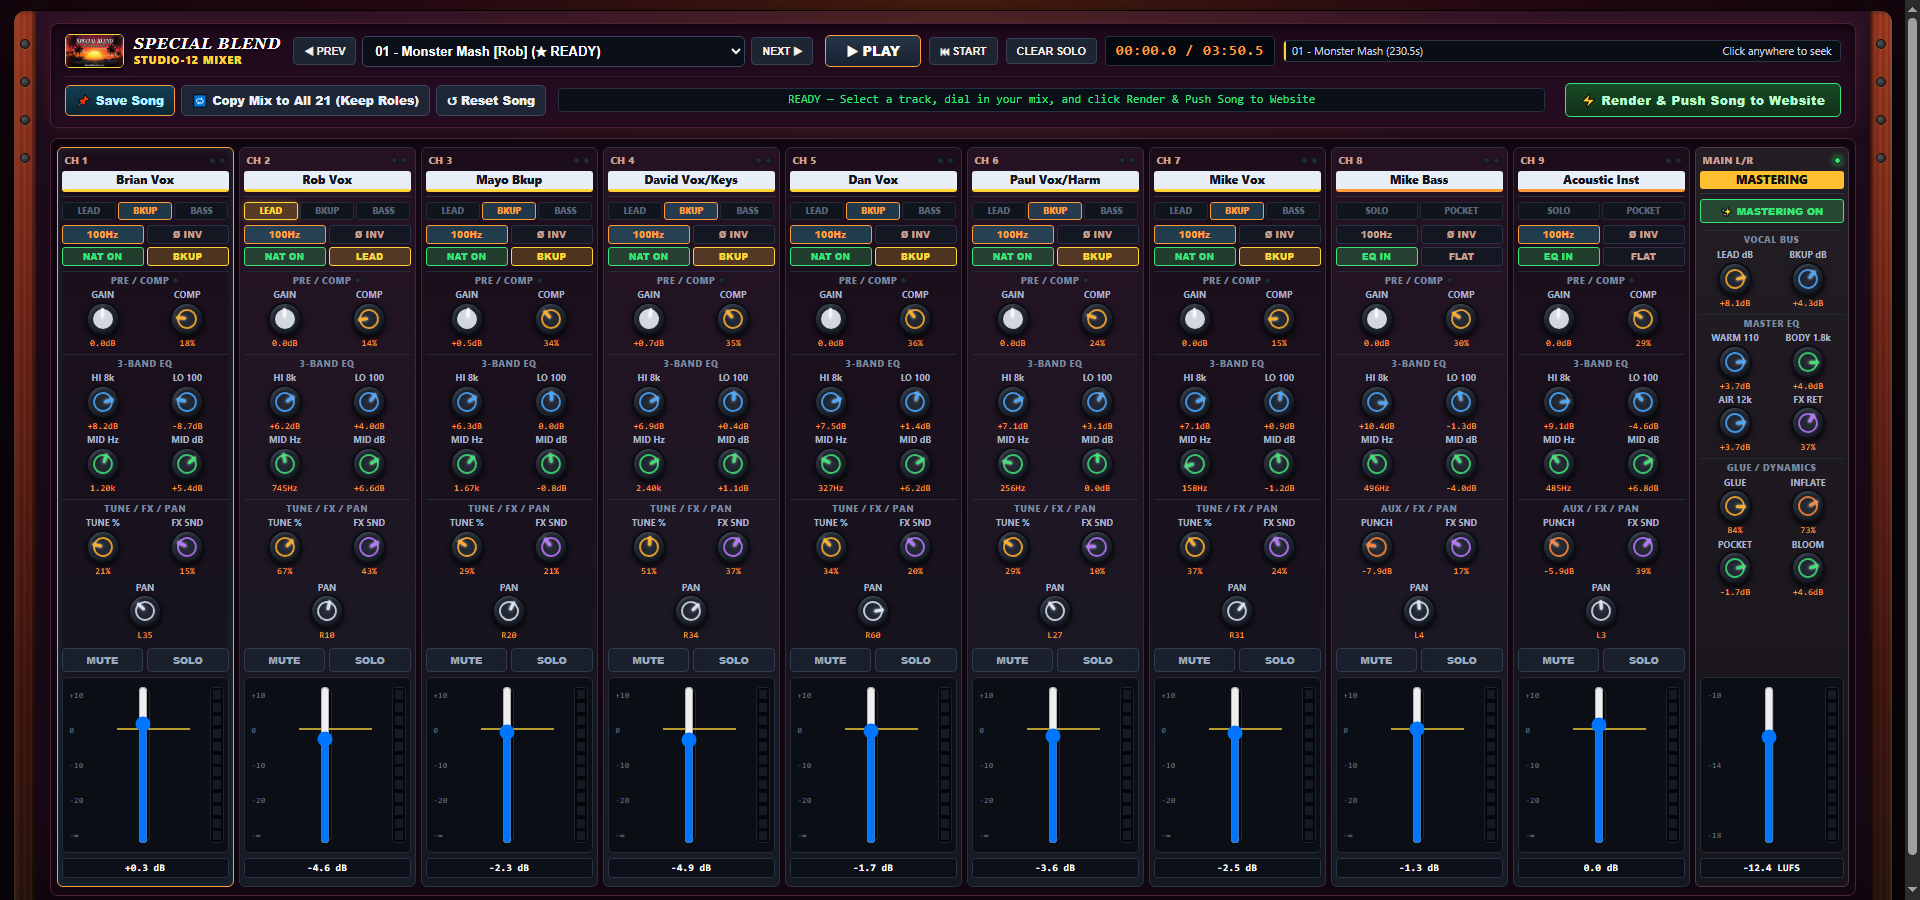Select BASS role tab on CH 2 Rob Vox
The width and height of the screenshot is (1920, 900).
[x=384, y=211]
